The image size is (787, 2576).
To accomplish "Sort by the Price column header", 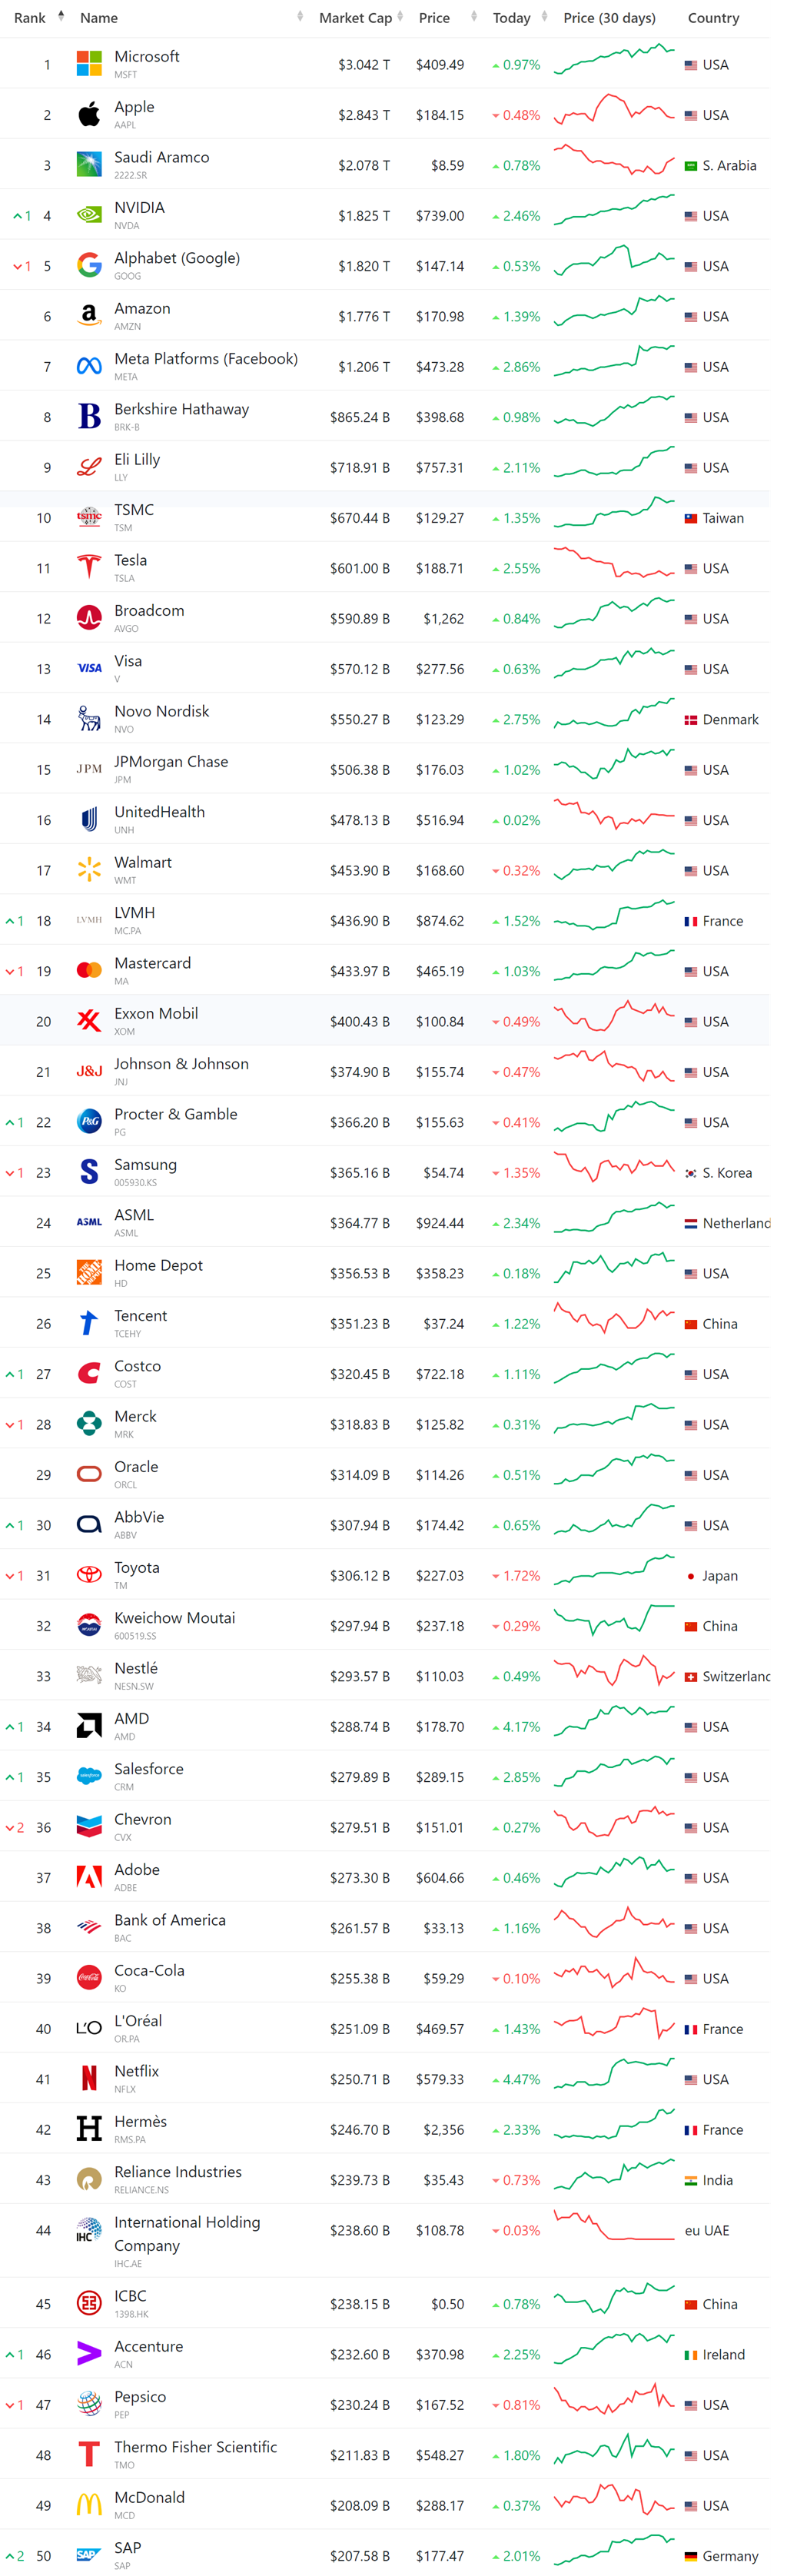I will click(x=435, y=18).
